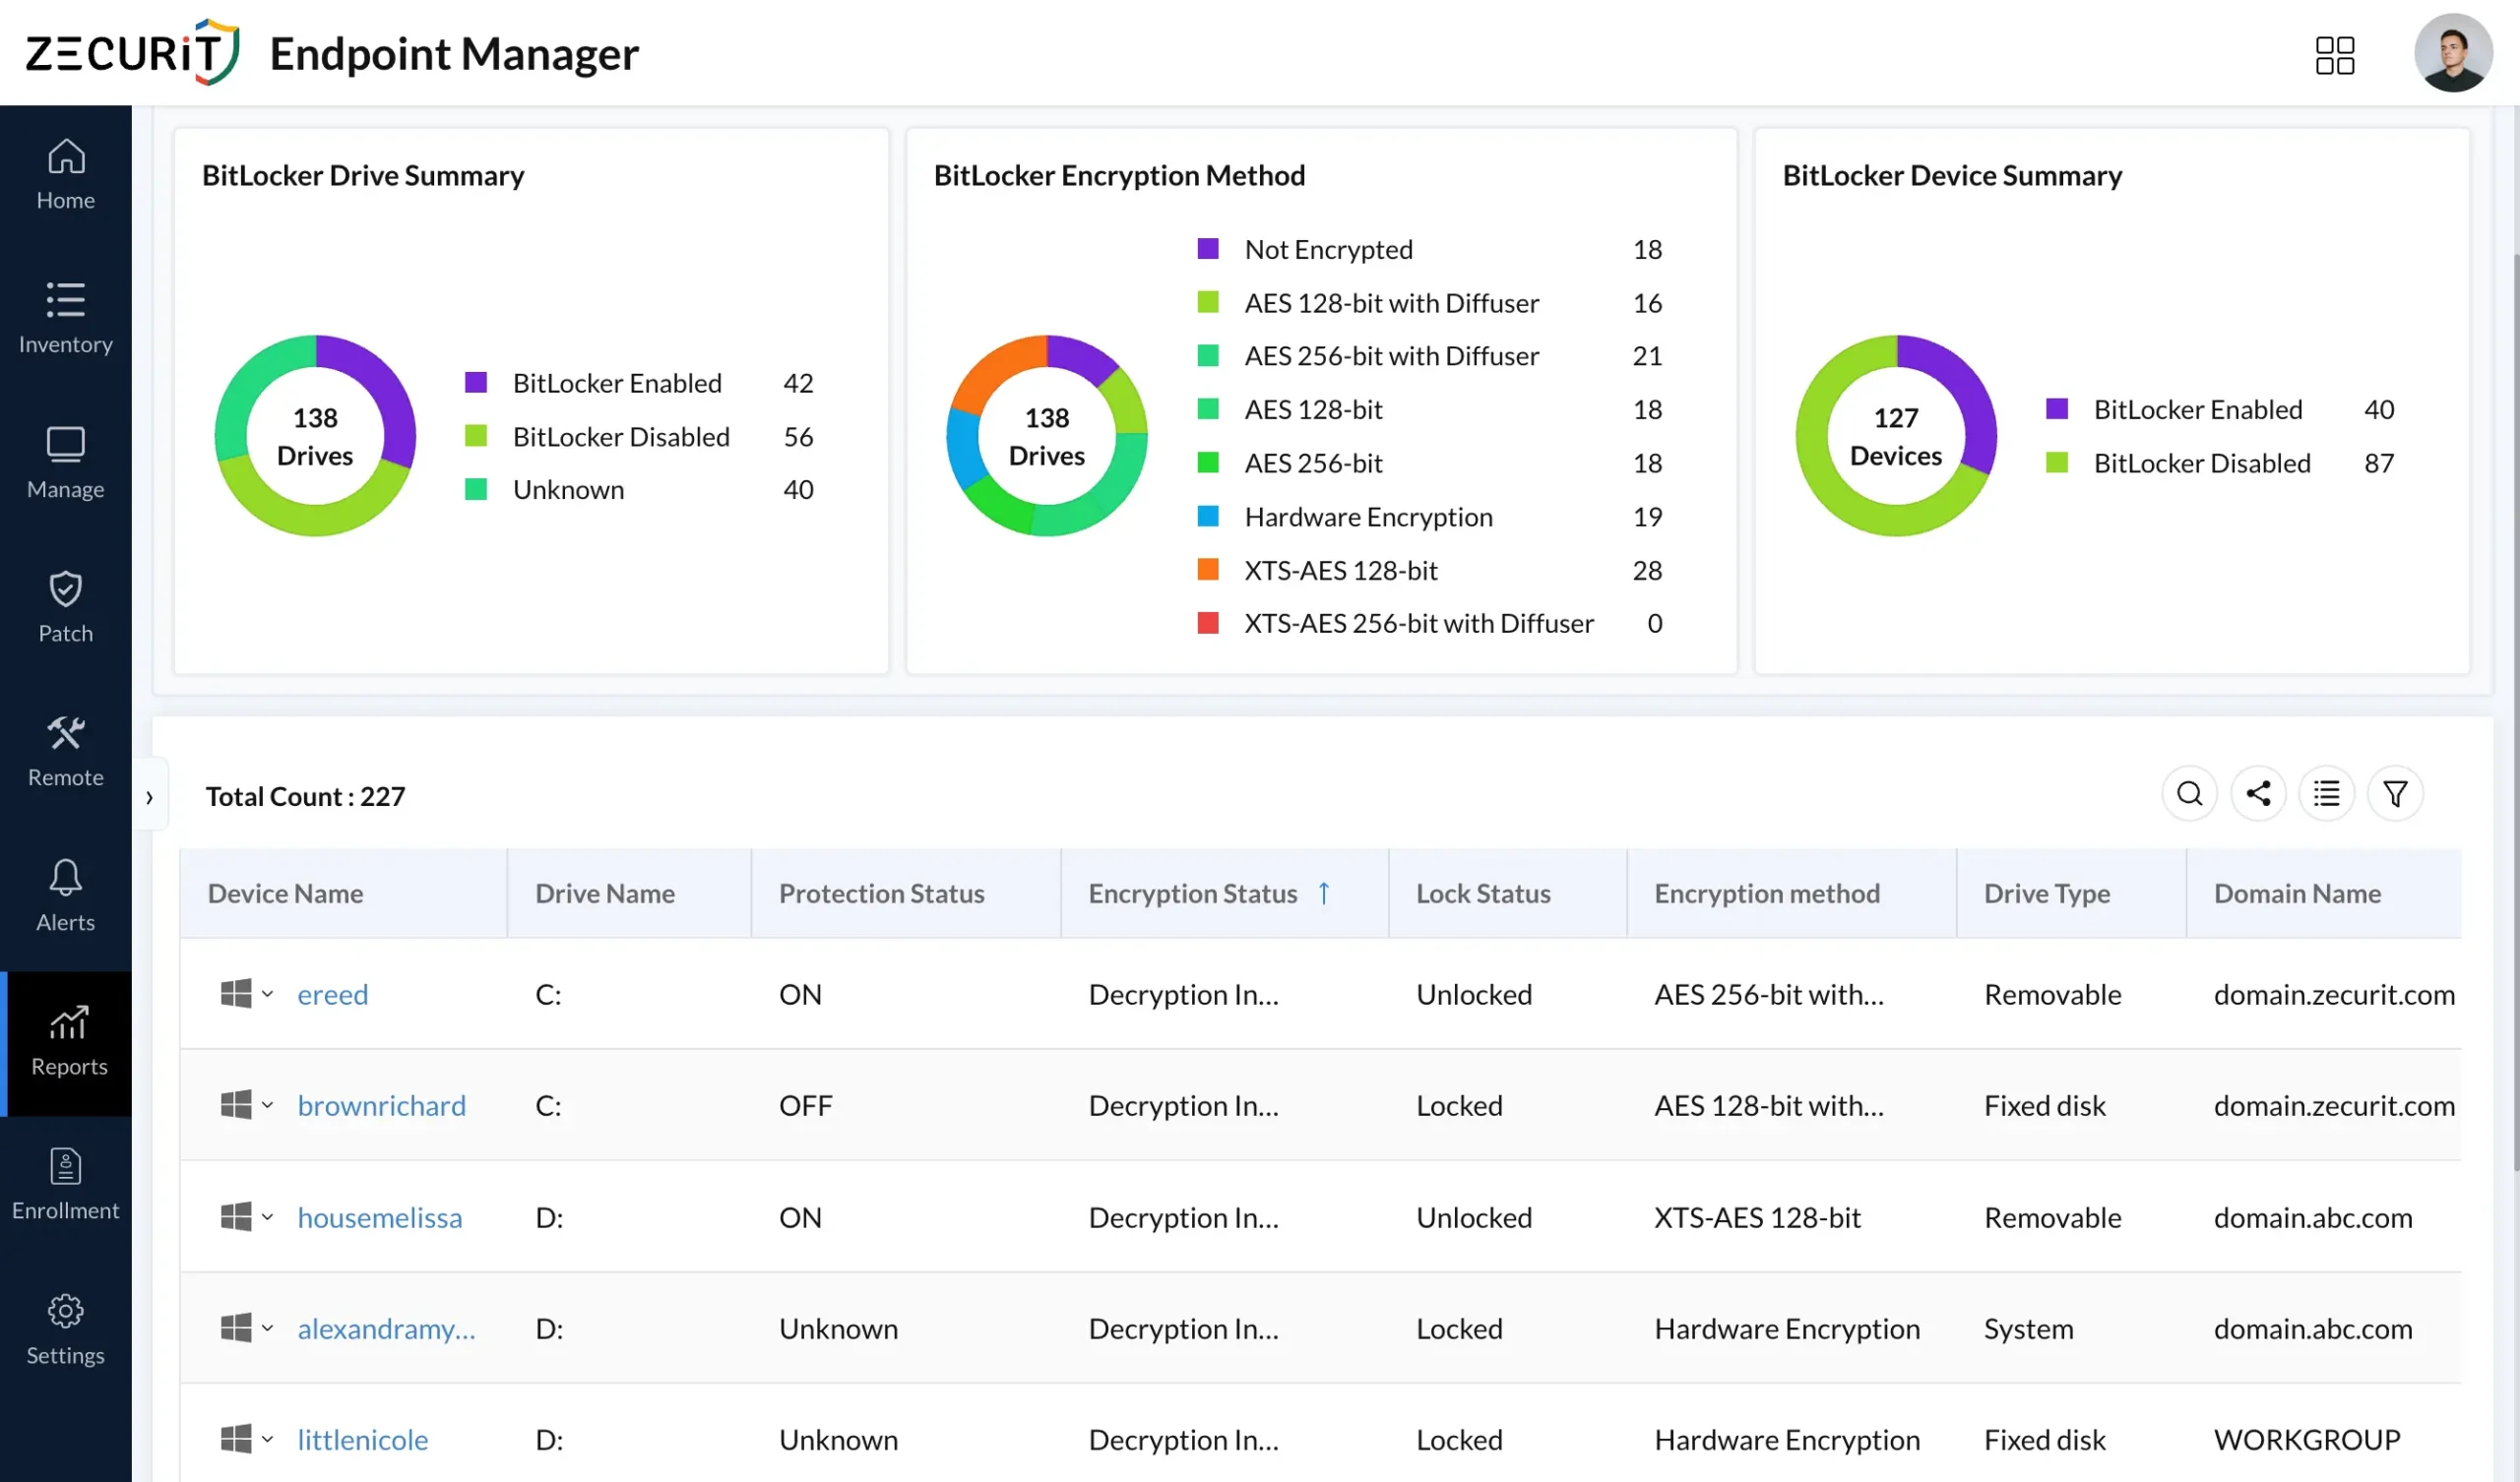Select the Reports section

(x=66, y=1043)
